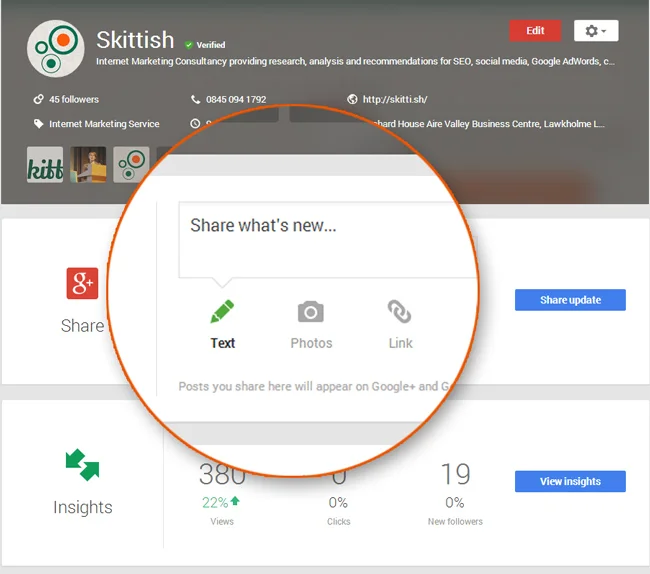
Task: Click the blue View insights button
Action: pos(570,481)
